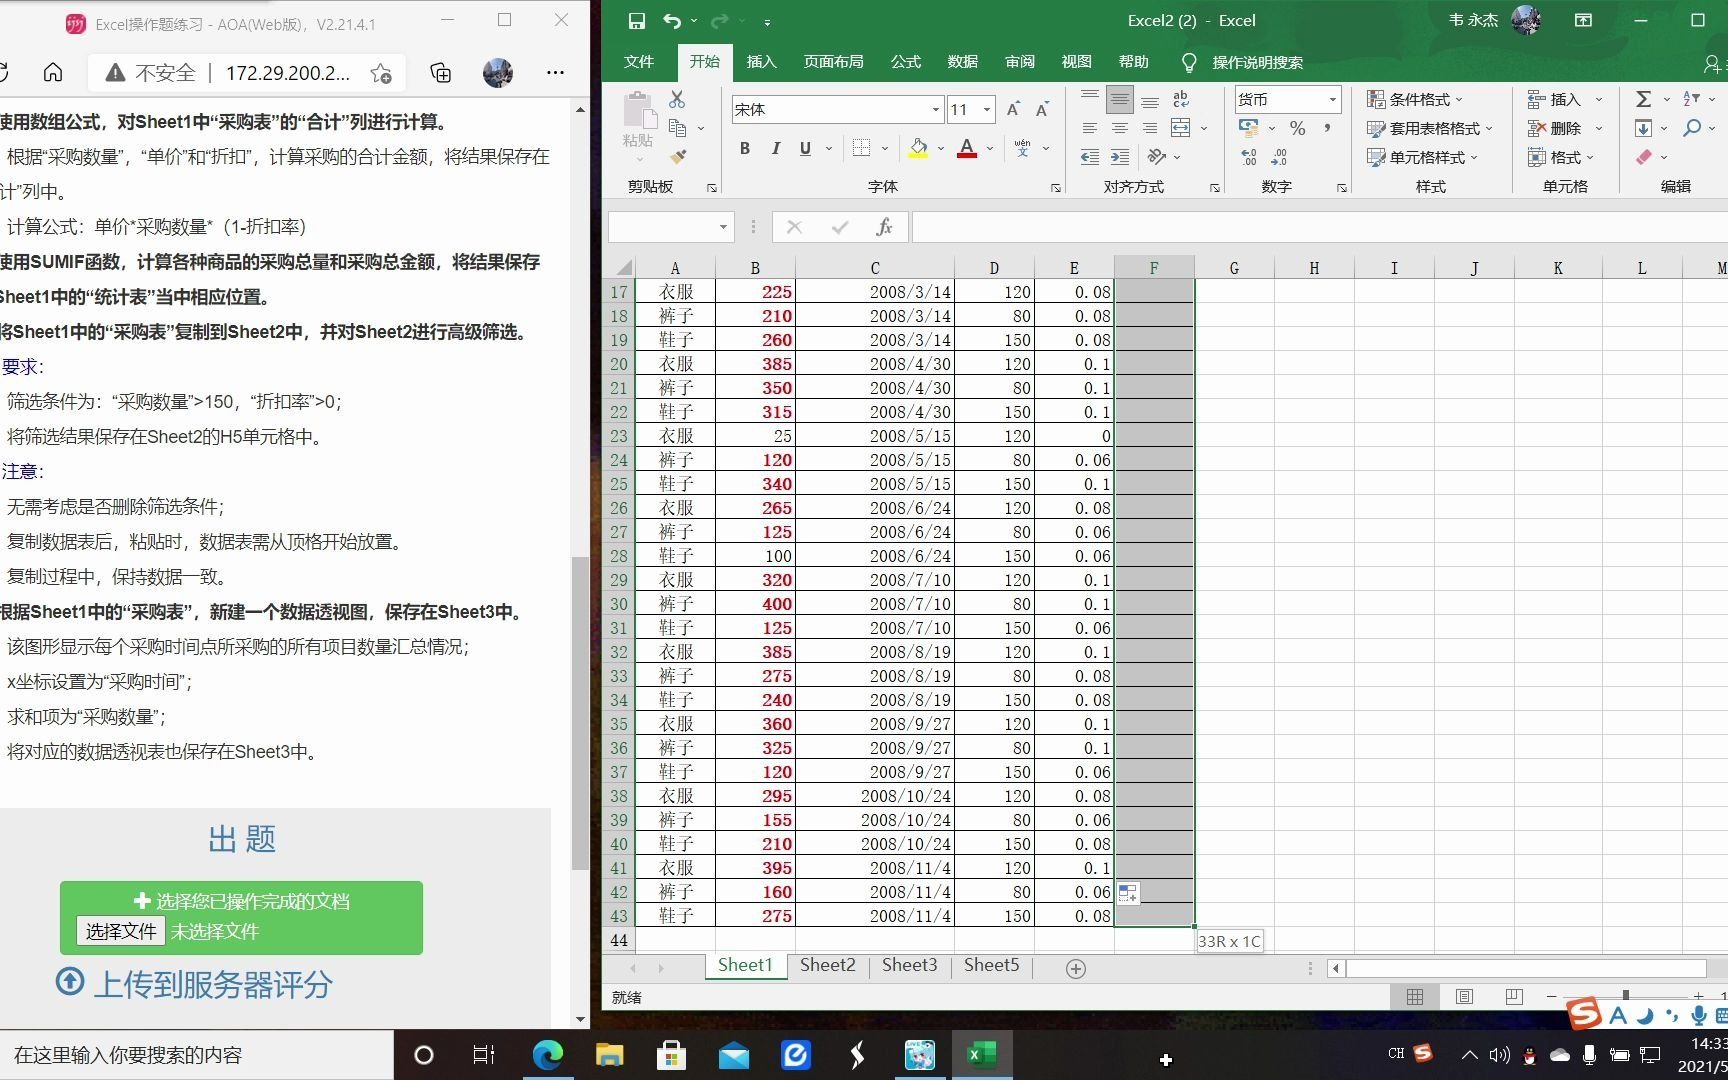The image size is (1728, 1080).
Task: Open Find with the magnifier icon
Action: click(x=1693, y=128)
